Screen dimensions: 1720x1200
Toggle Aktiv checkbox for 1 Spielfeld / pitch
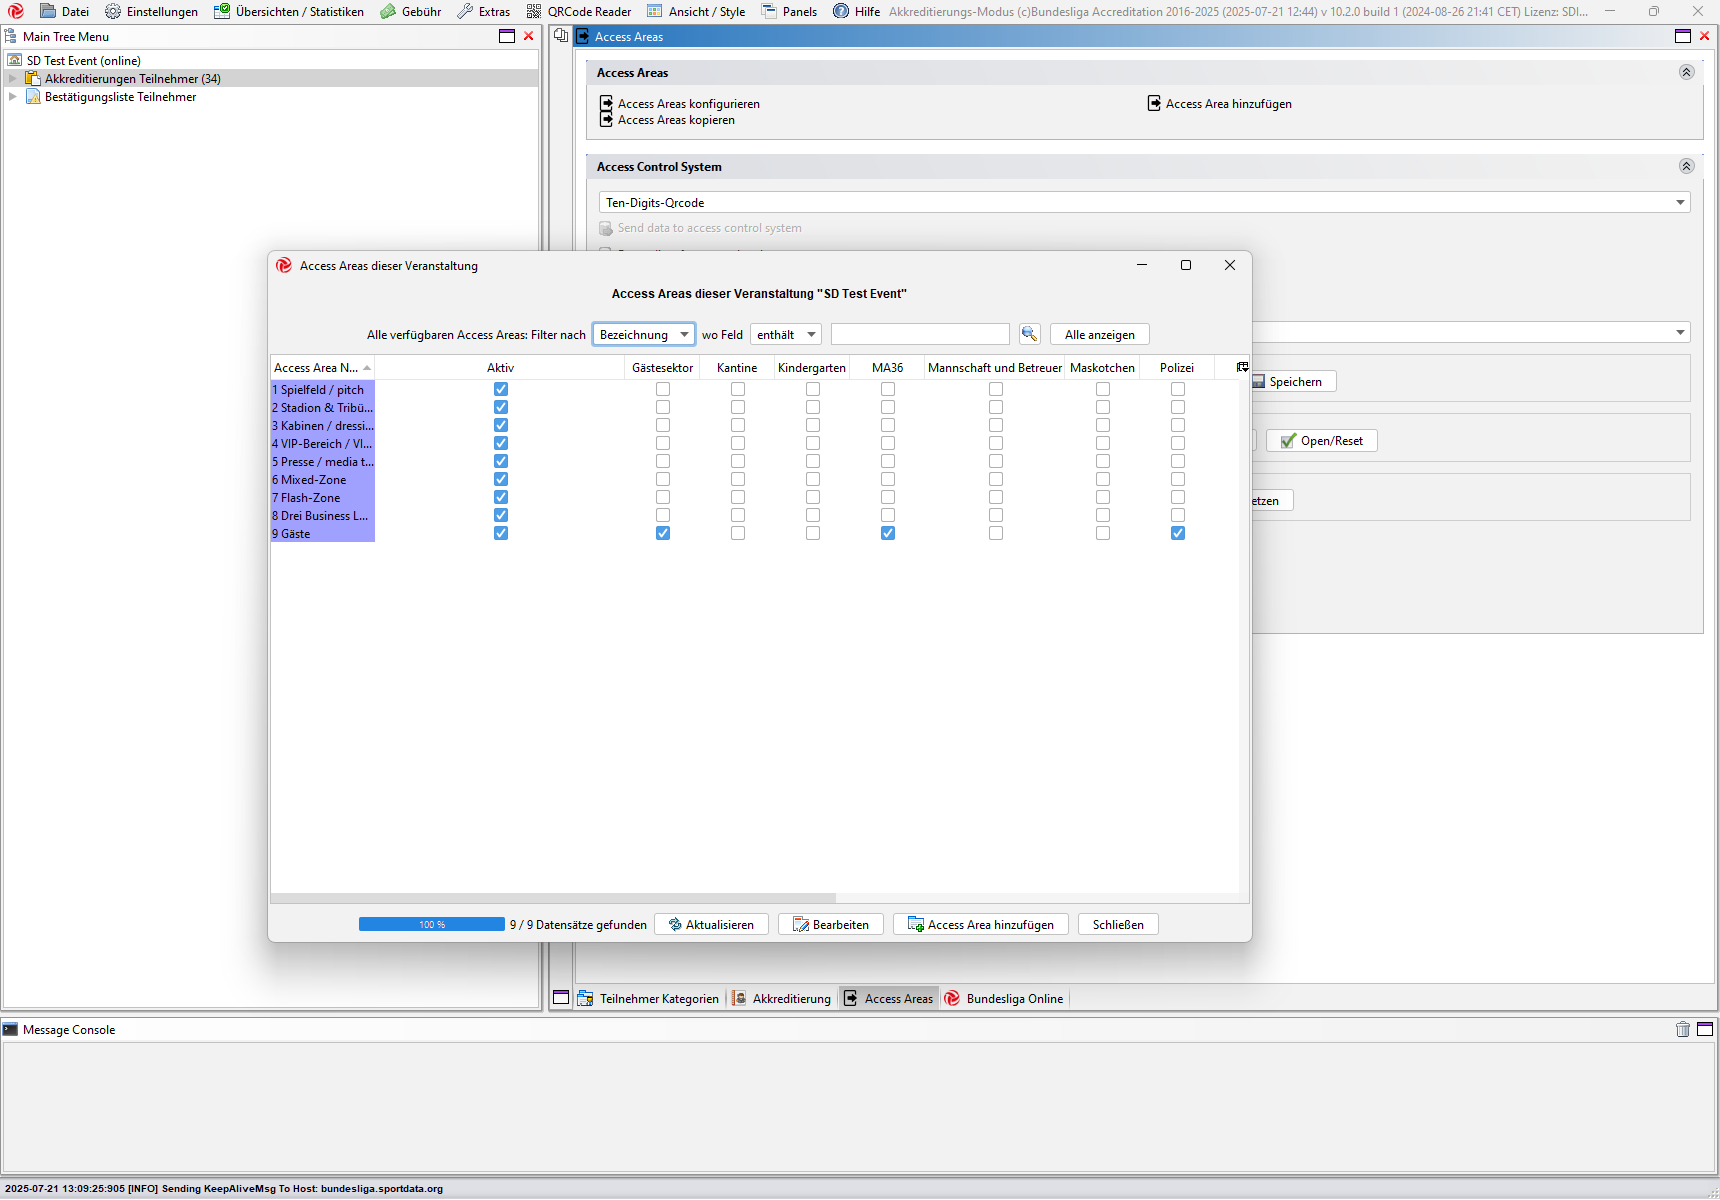[501, 389]
